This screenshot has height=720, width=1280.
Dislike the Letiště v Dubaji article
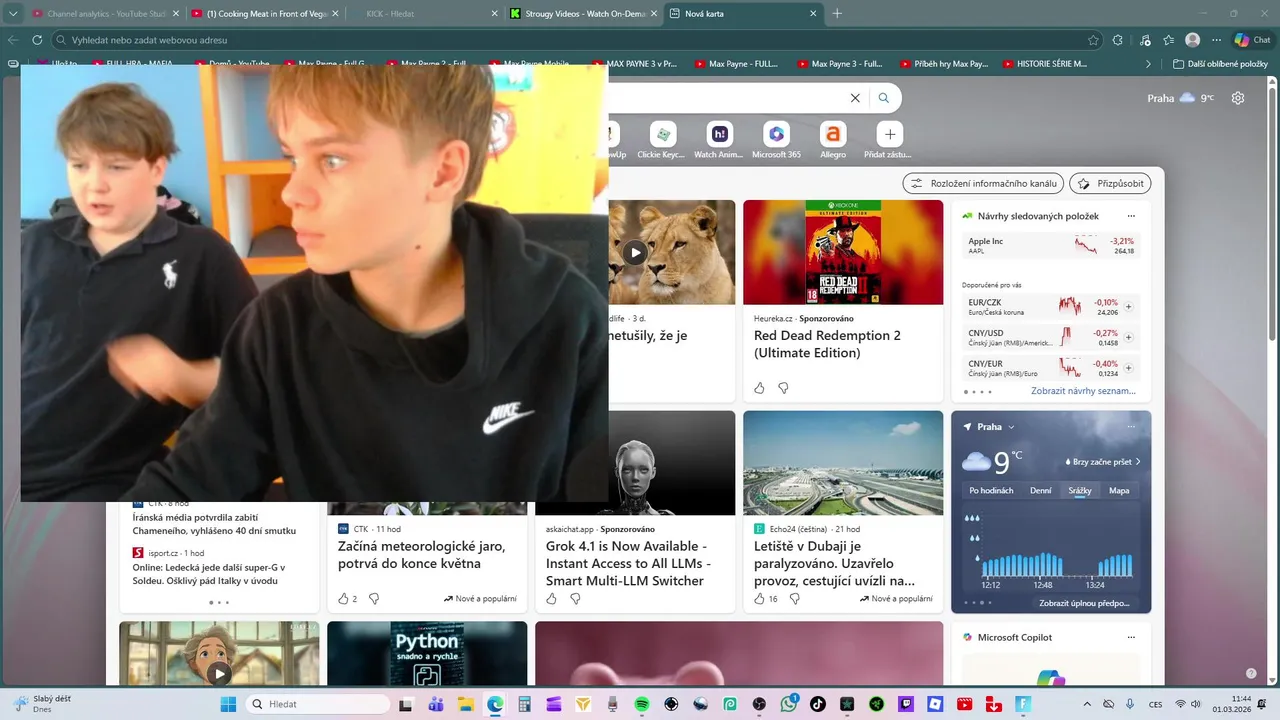click(795, 599)
